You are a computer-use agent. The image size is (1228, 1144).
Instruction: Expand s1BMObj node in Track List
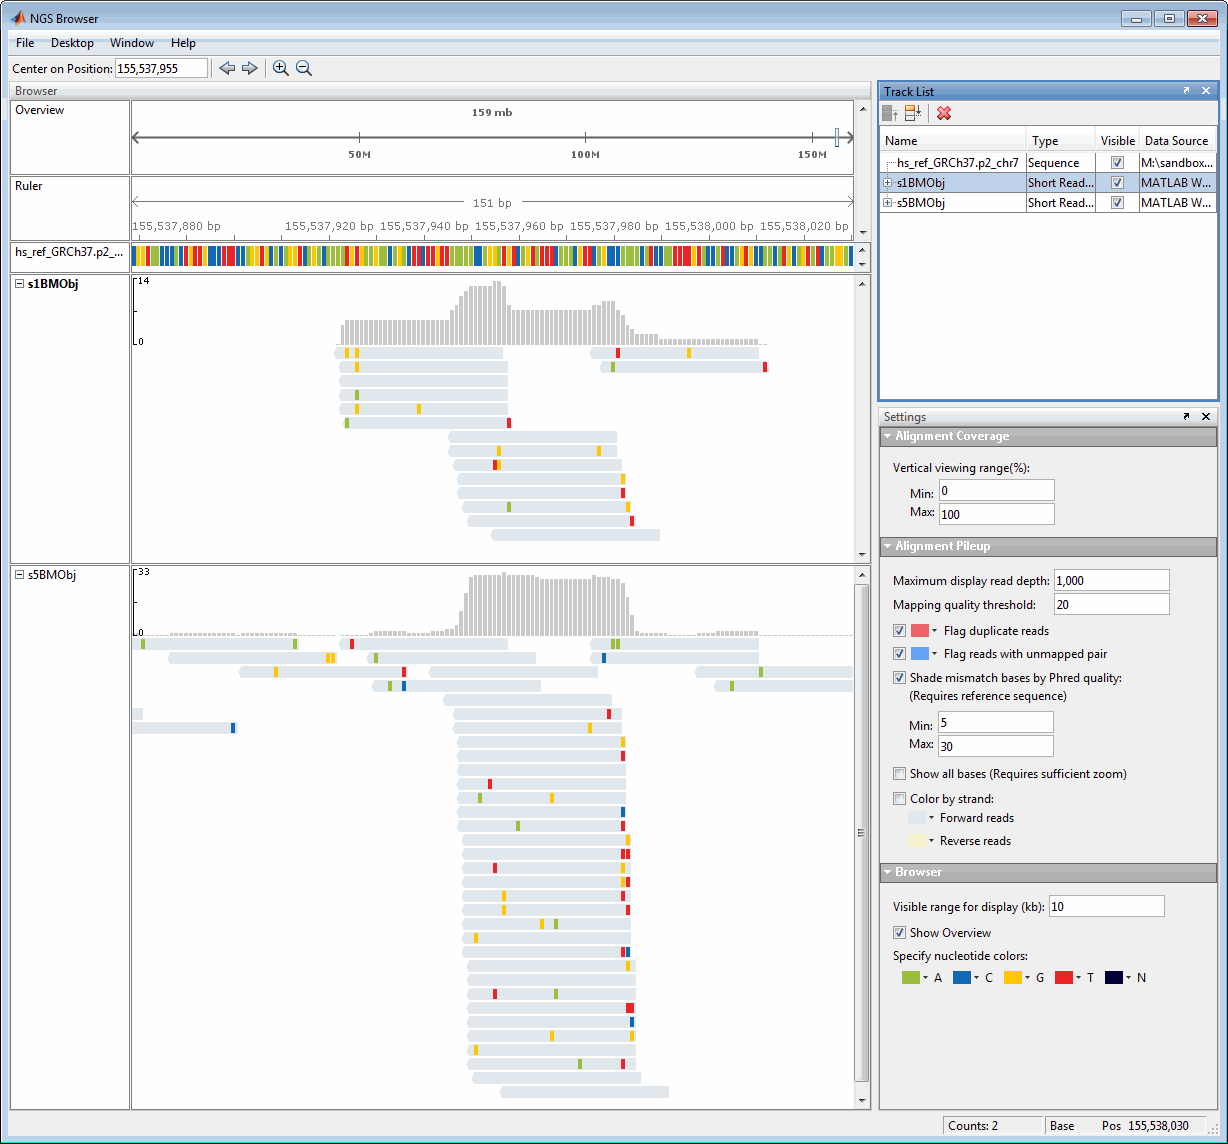coord(888,182)
